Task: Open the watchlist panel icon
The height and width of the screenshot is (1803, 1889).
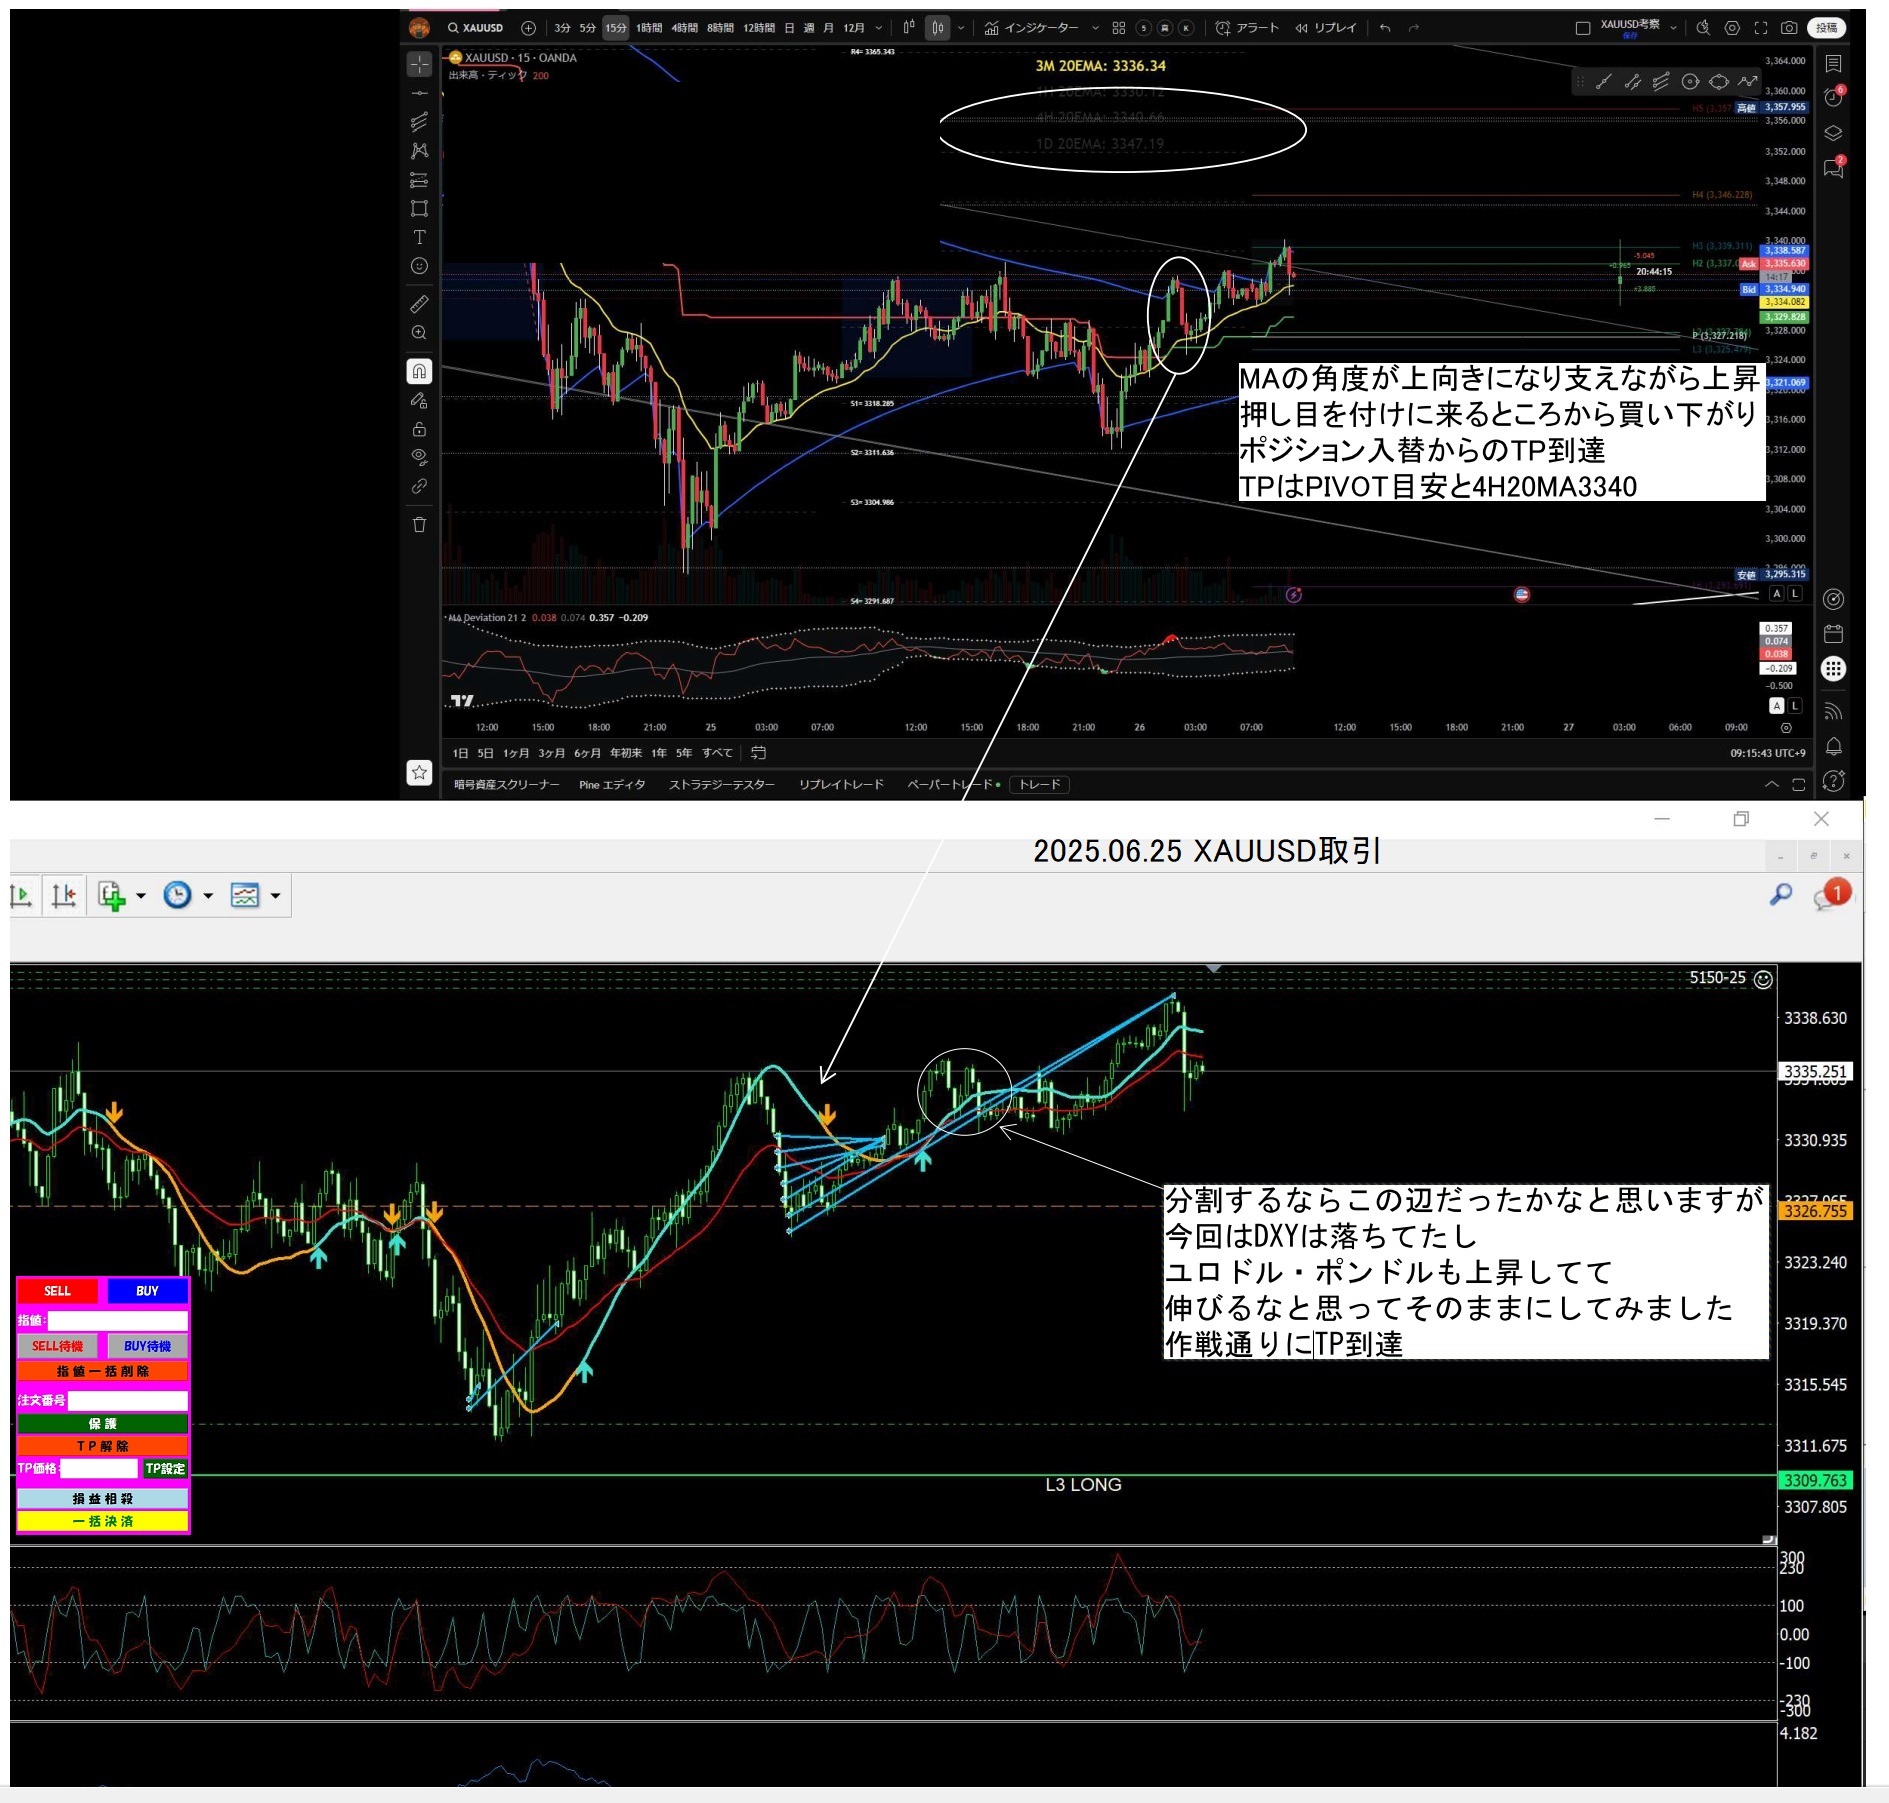Action: click(1833, 64)
